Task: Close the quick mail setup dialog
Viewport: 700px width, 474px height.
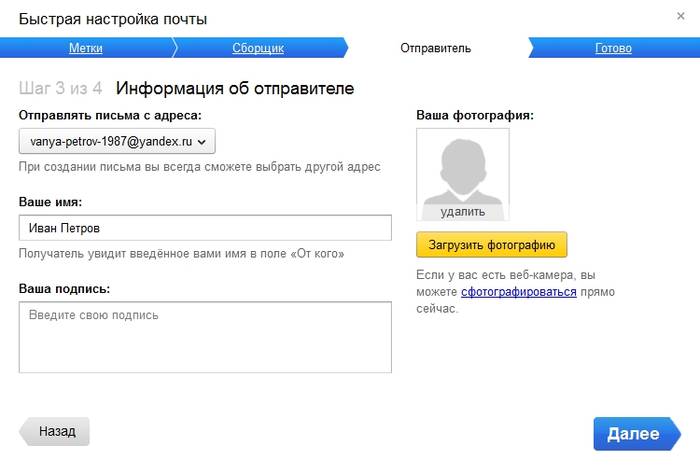Action: click(x=681, y=17)
